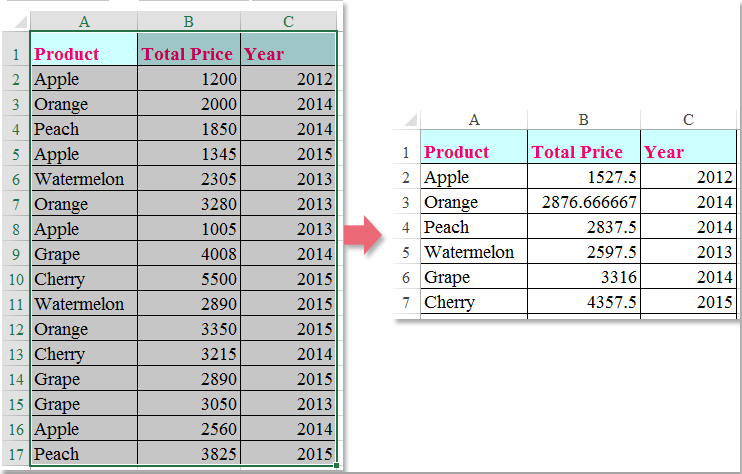
Task: Click the Select All corner in right sheet
Action: point(406,119)
